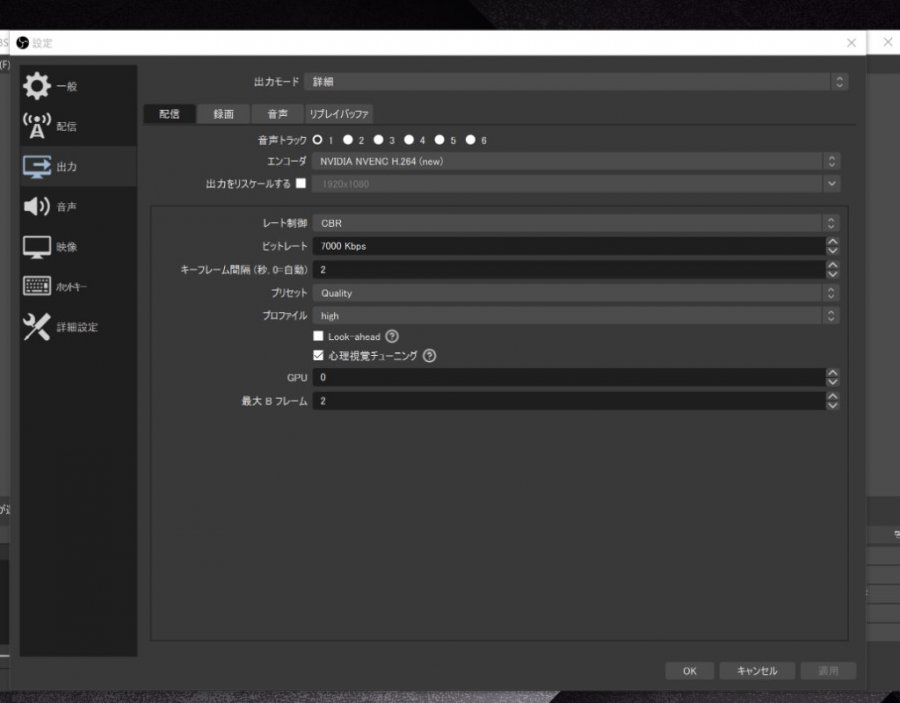Click the 心理視覚チューニング help question mark icon

429,356
